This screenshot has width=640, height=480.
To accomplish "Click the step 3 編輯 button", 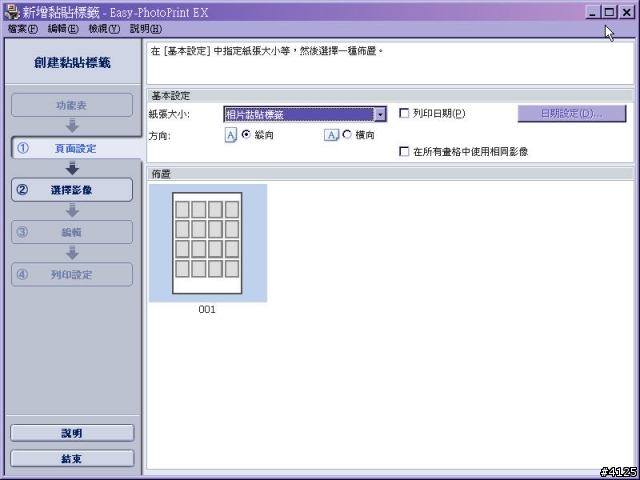I will 72,232.
